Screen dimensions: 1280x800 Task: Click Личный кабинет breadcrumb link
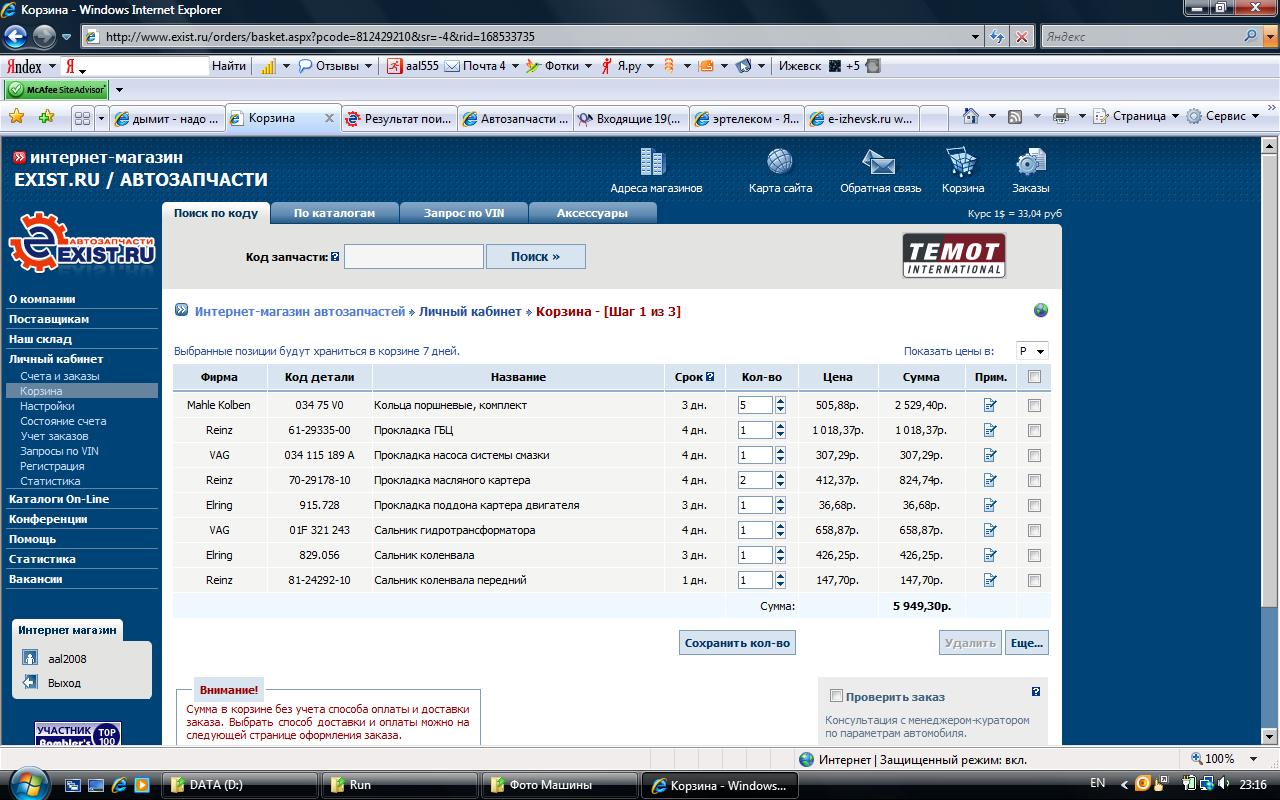pyautogui.click(x=470, y=312)
